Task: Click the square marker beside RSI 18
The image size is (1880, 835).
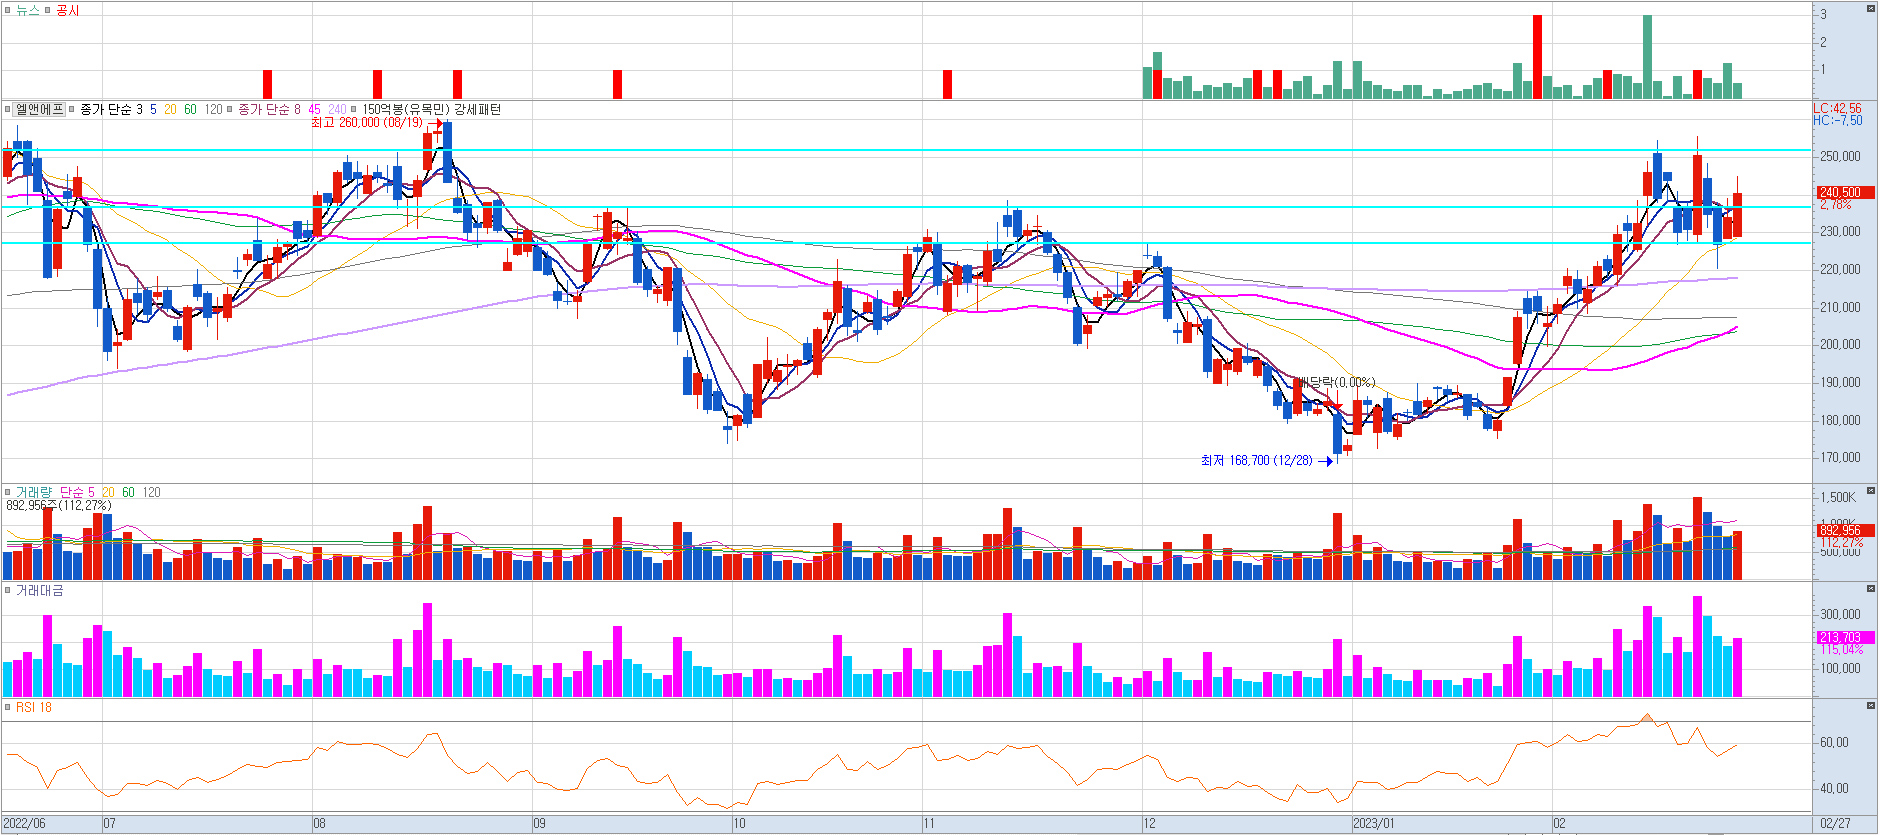Action: coord(8,707)
